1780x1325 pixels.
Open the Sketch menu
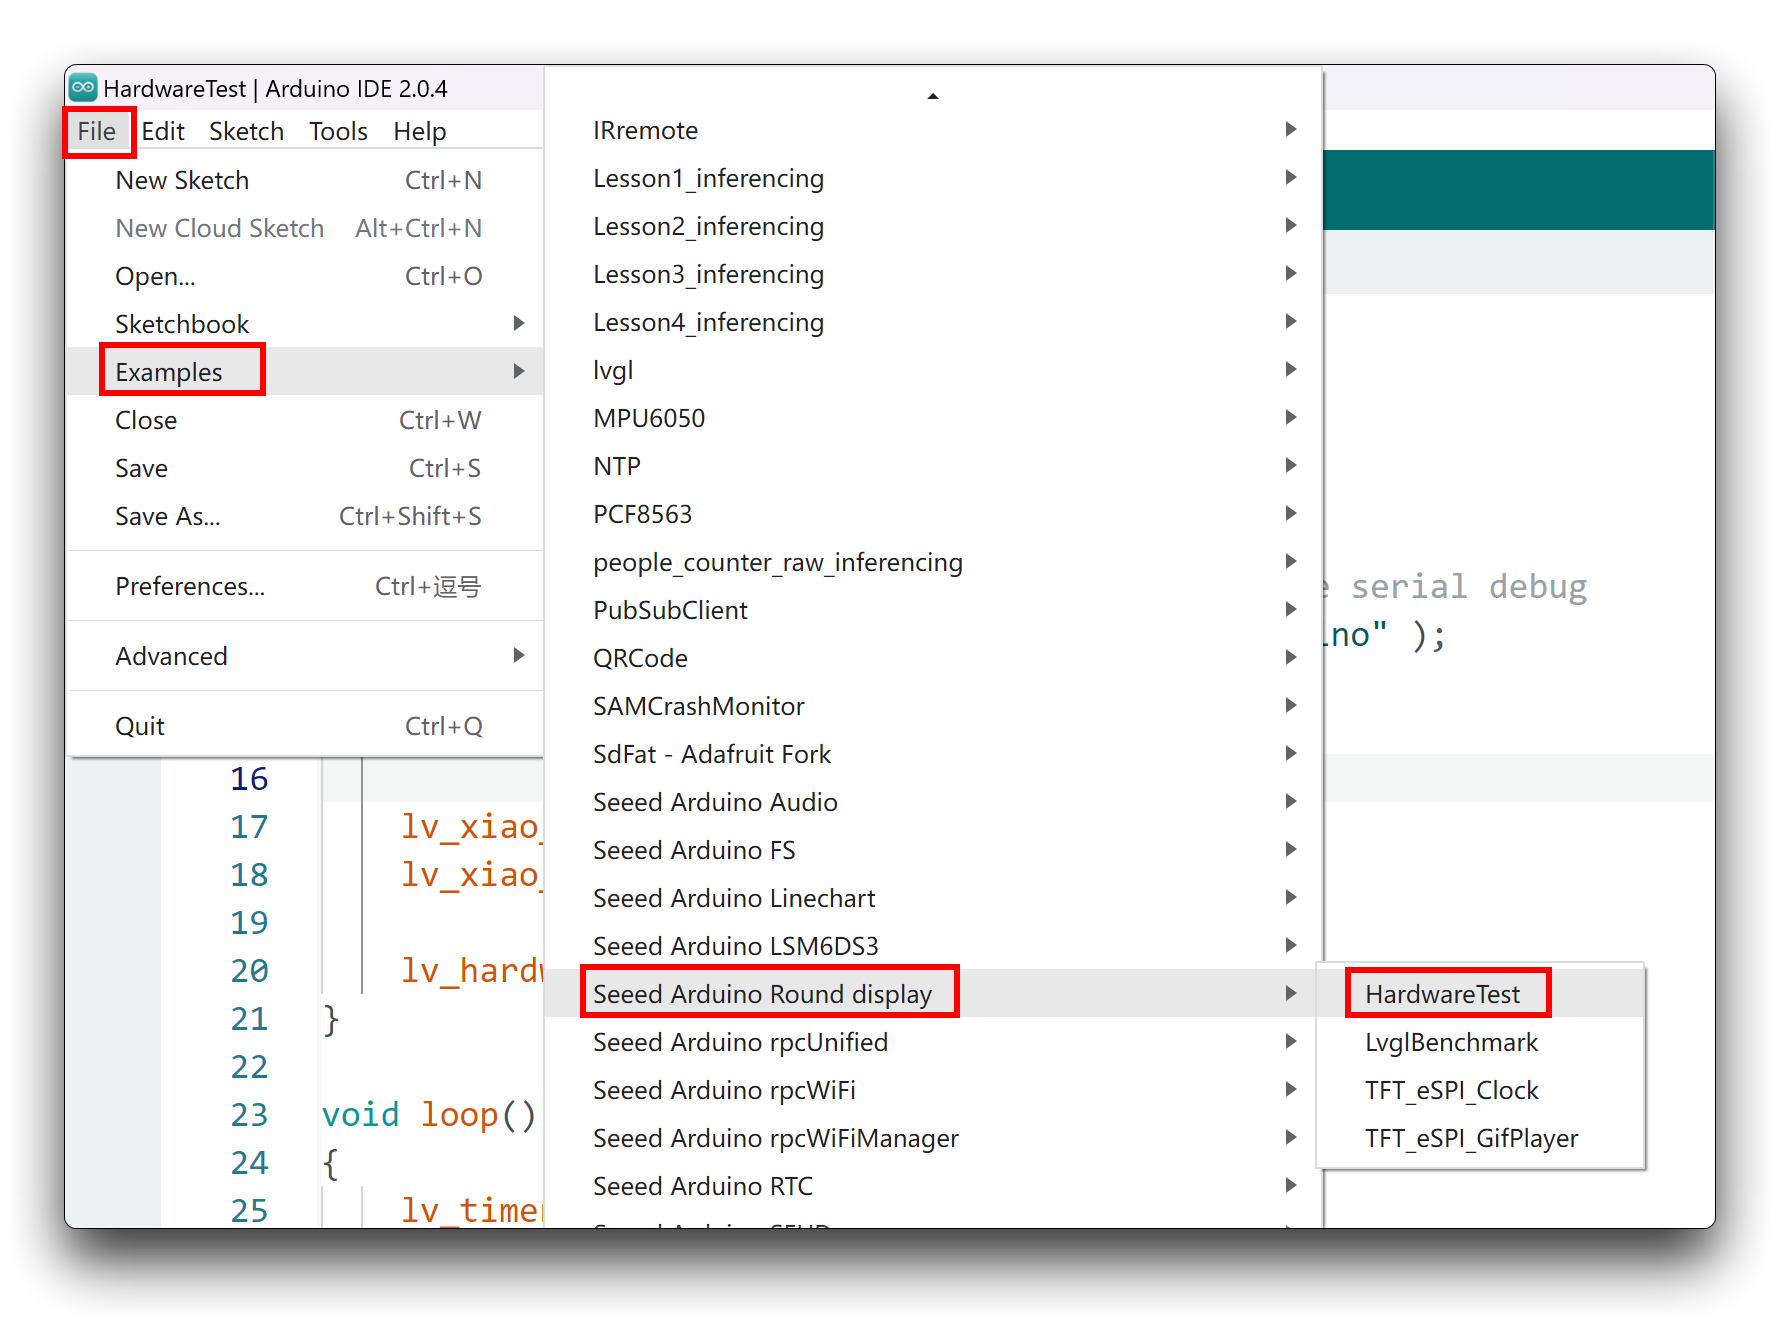coord(246,131)
